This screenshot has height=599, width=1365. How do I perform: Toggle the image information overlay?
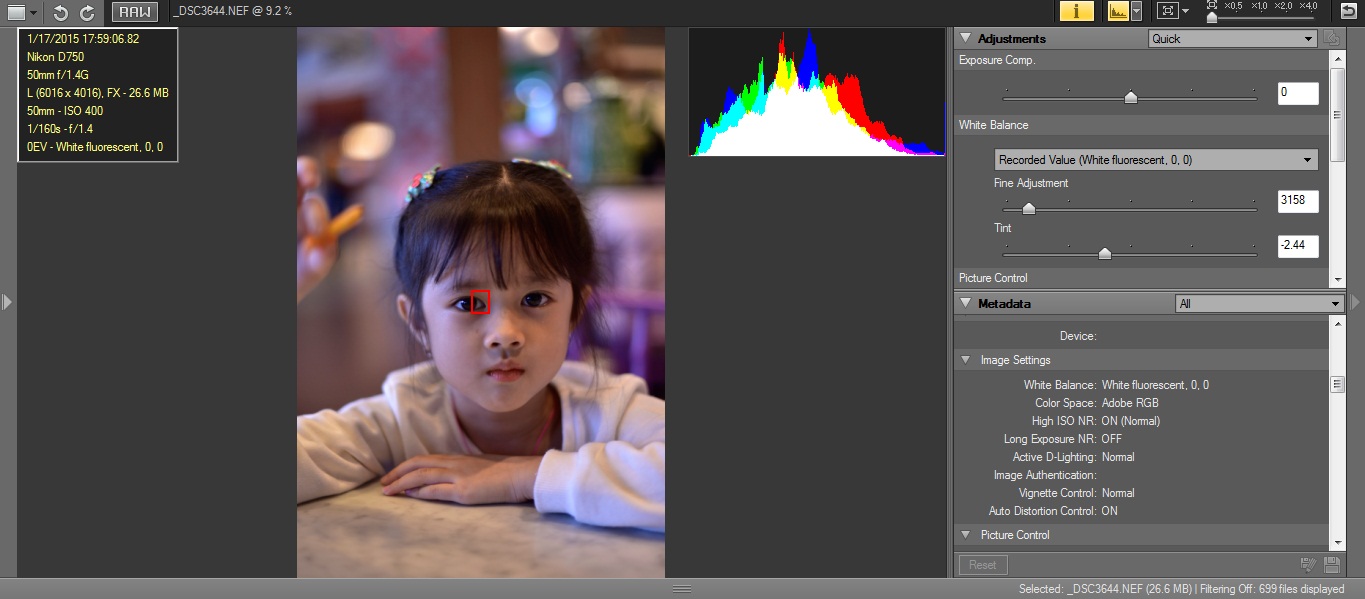point(1076,11)
